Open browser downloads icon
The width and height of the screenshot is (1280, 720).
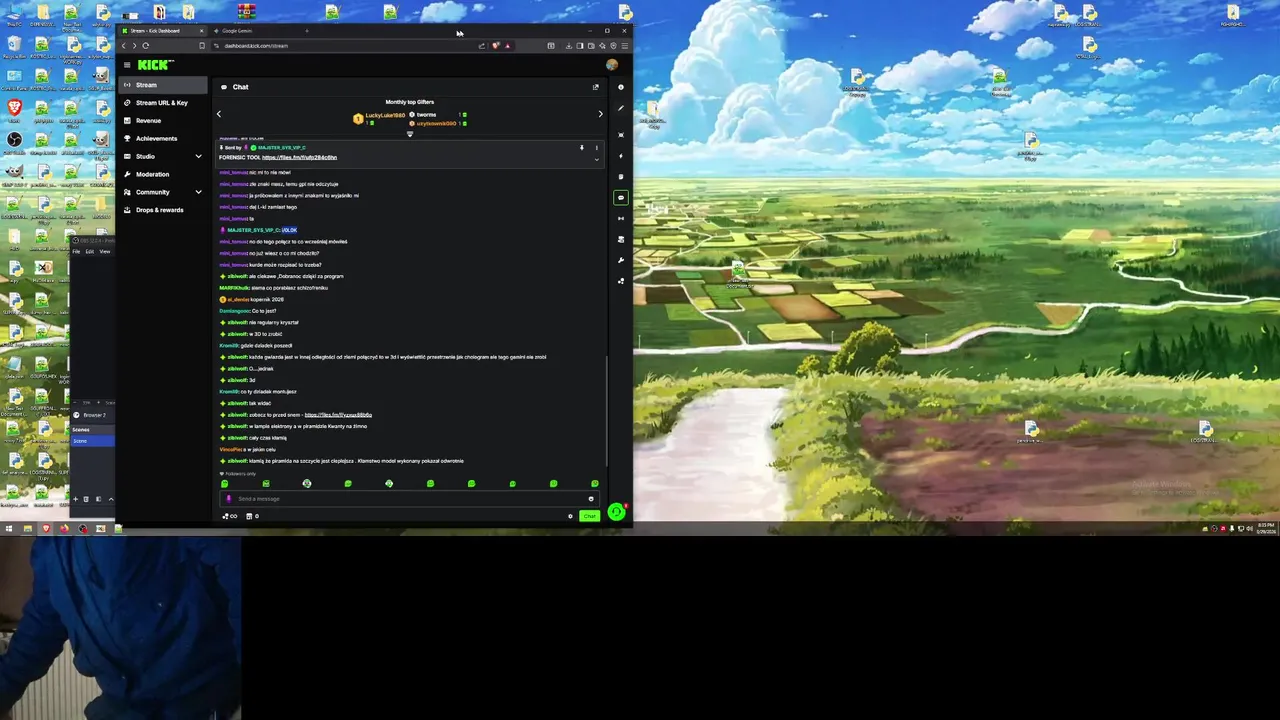click(x=569, y=46)
